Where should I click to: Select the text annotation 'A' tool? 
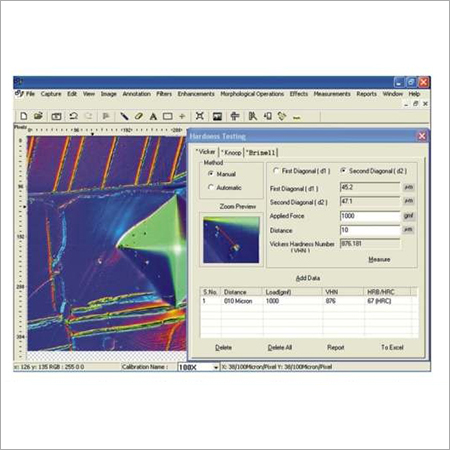153,116
